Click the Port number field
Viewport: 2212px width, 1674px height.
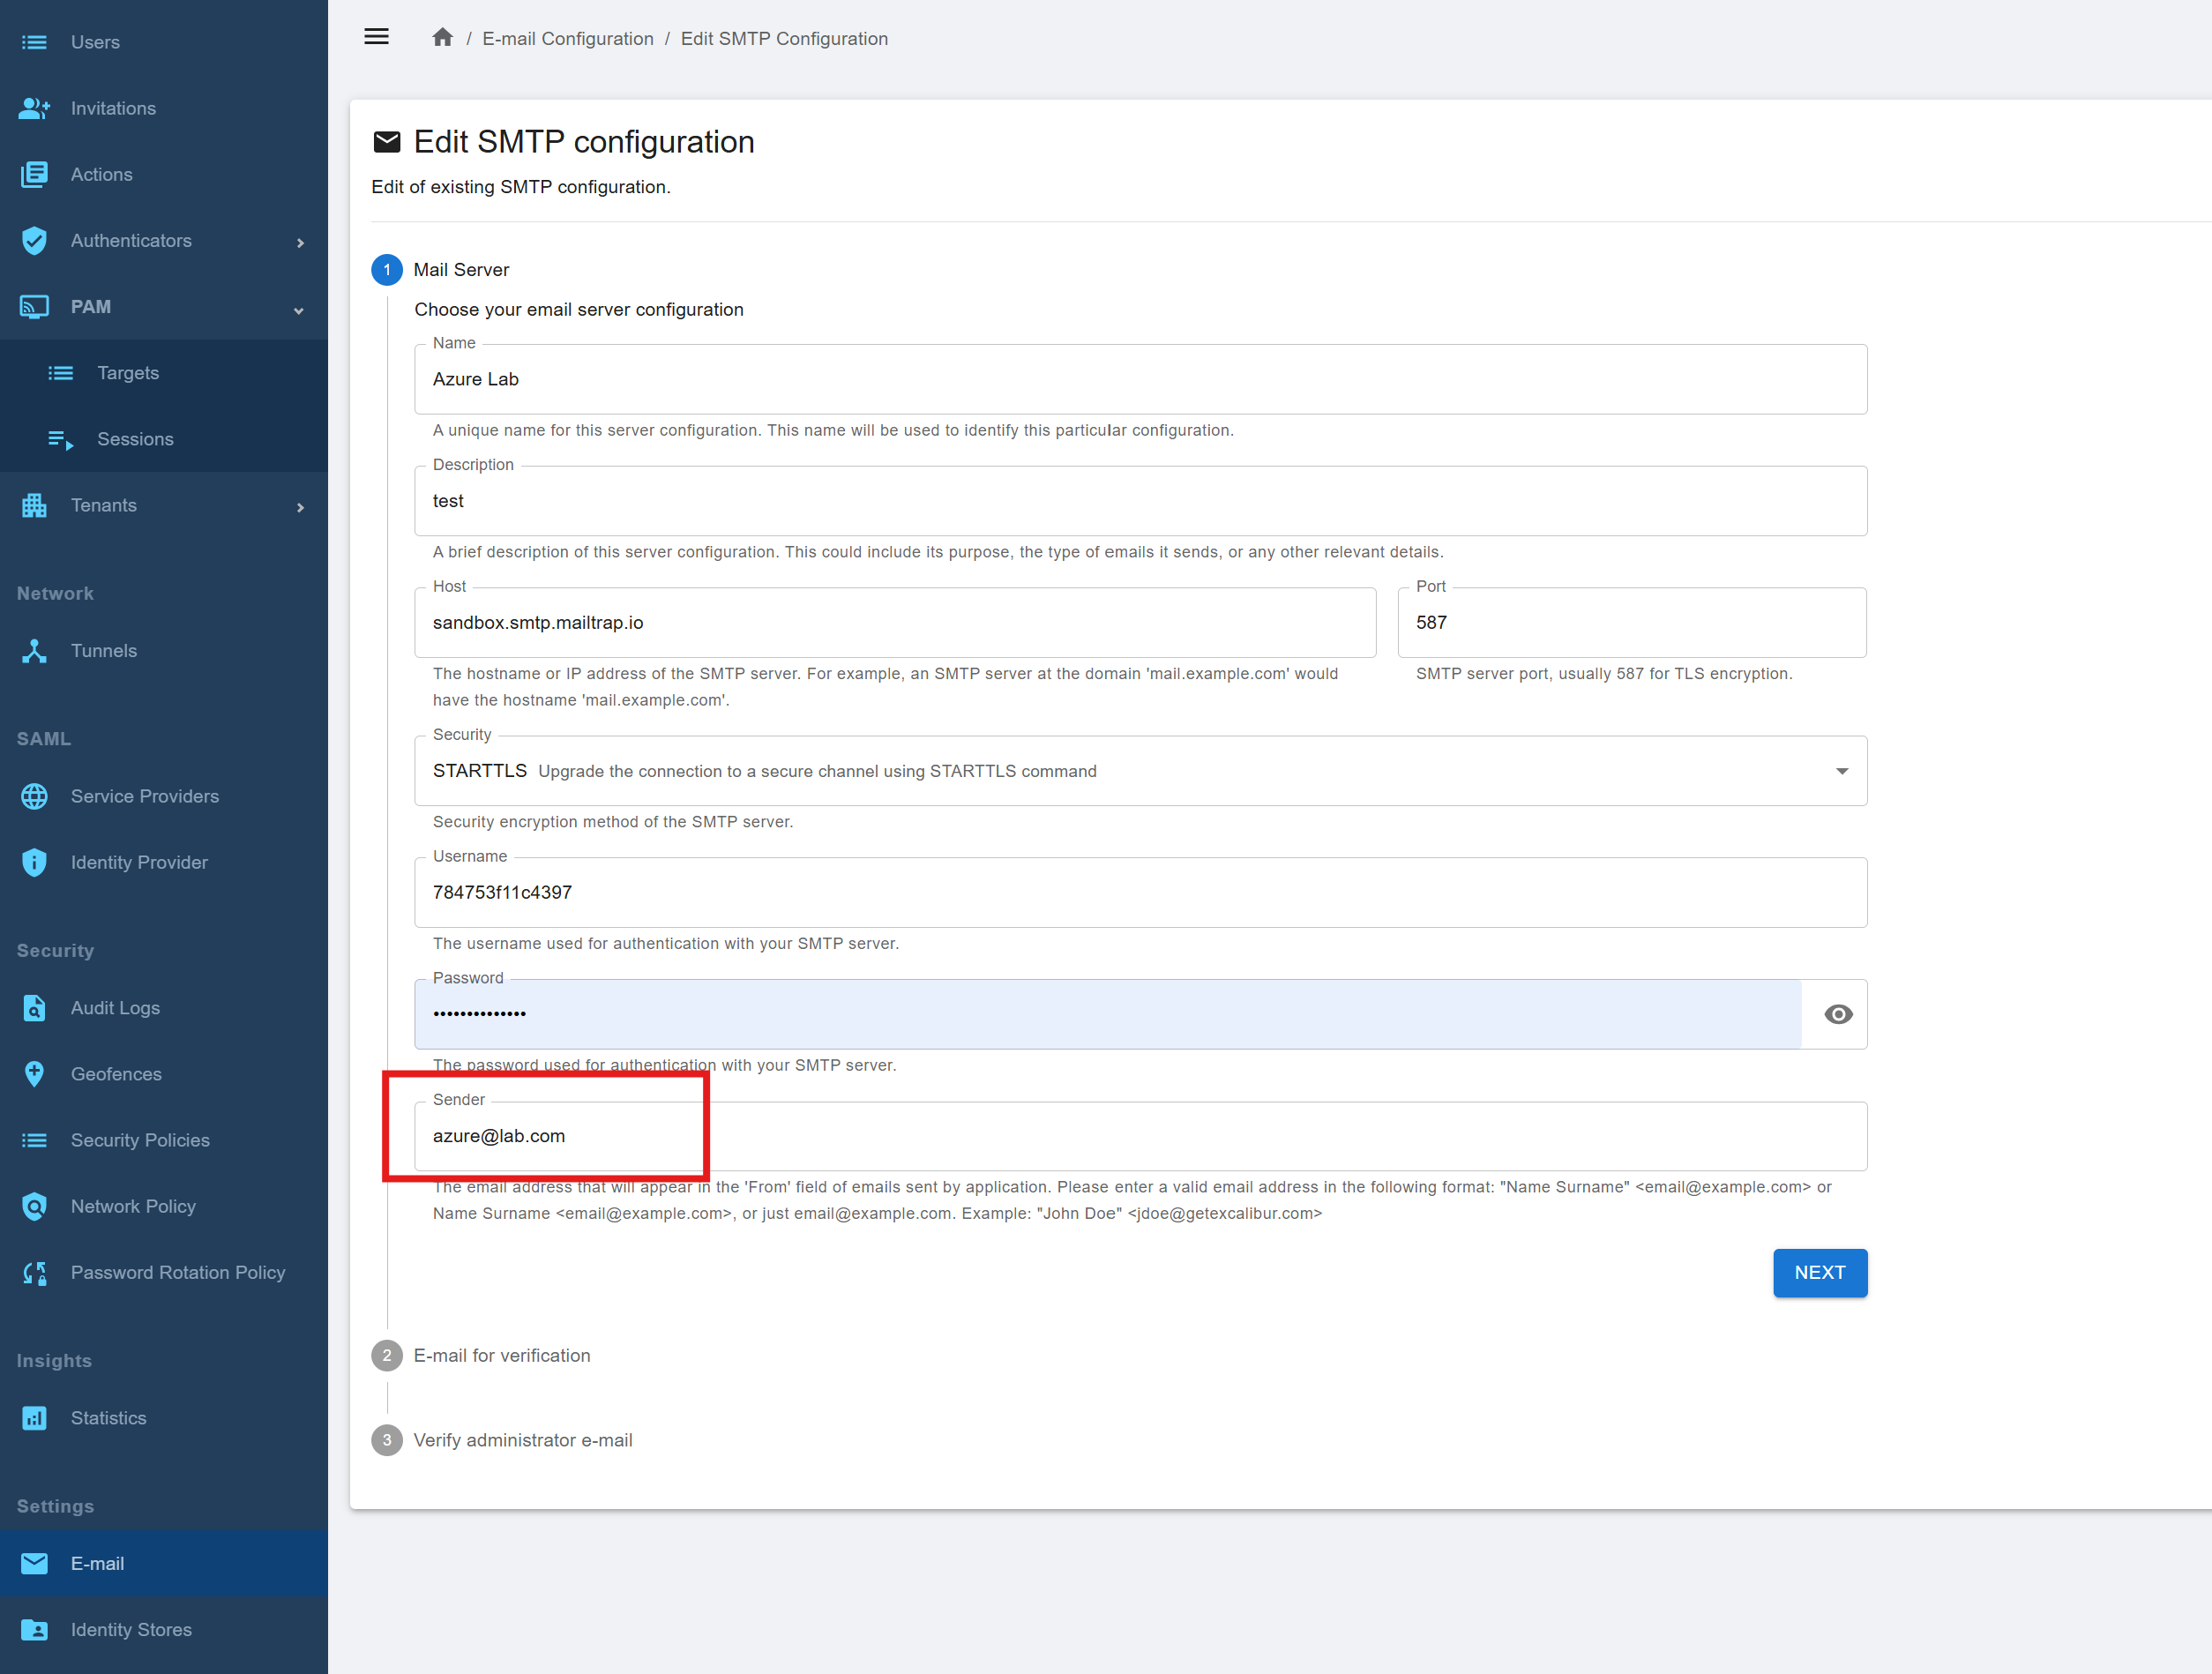(x=1630, y=622)
